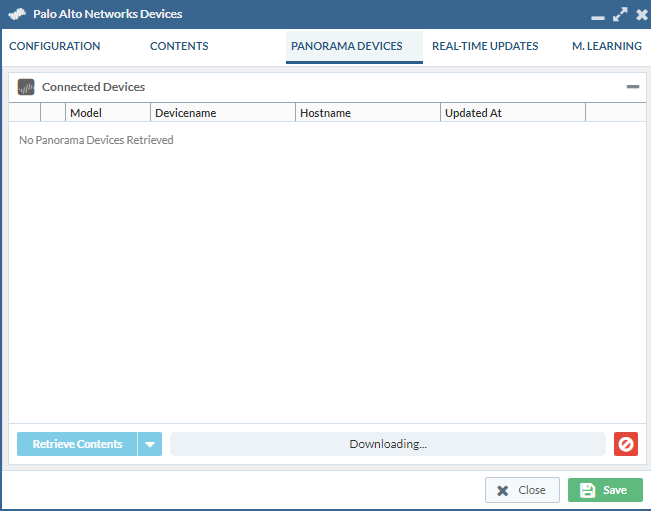
Task: Close the window with the title bar X
Action: 642,15
